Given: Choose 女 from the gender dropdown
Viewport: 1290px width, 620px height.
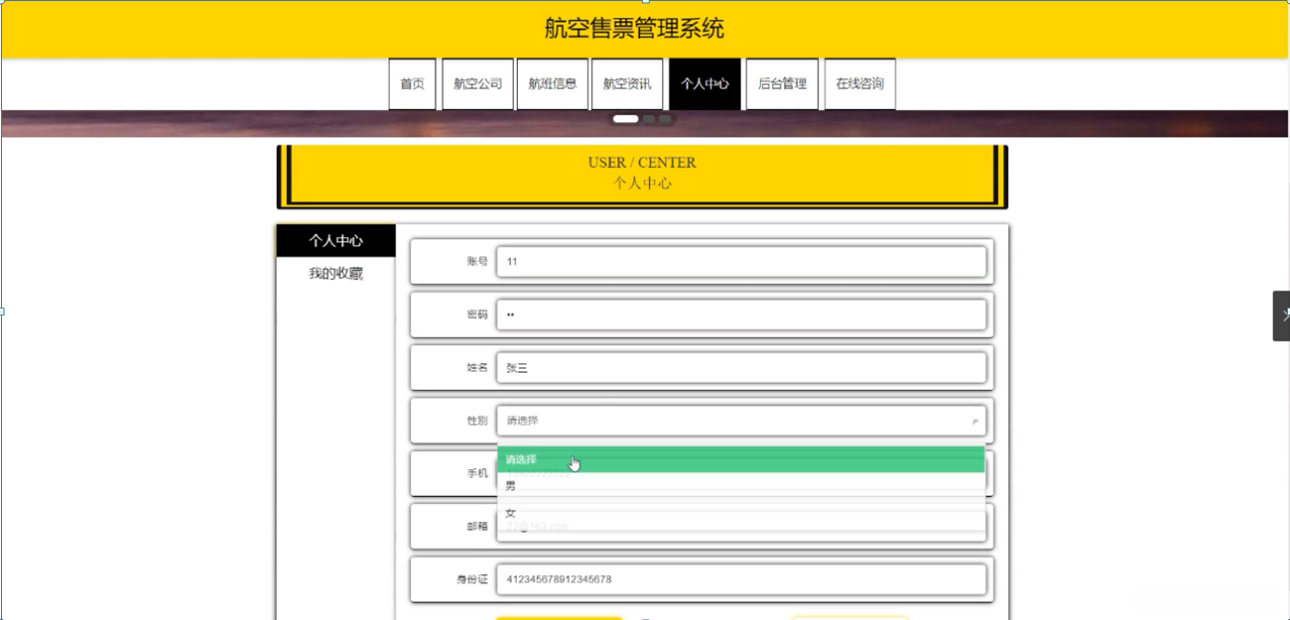Looking at the screenshot, I should tap(741, 513).
